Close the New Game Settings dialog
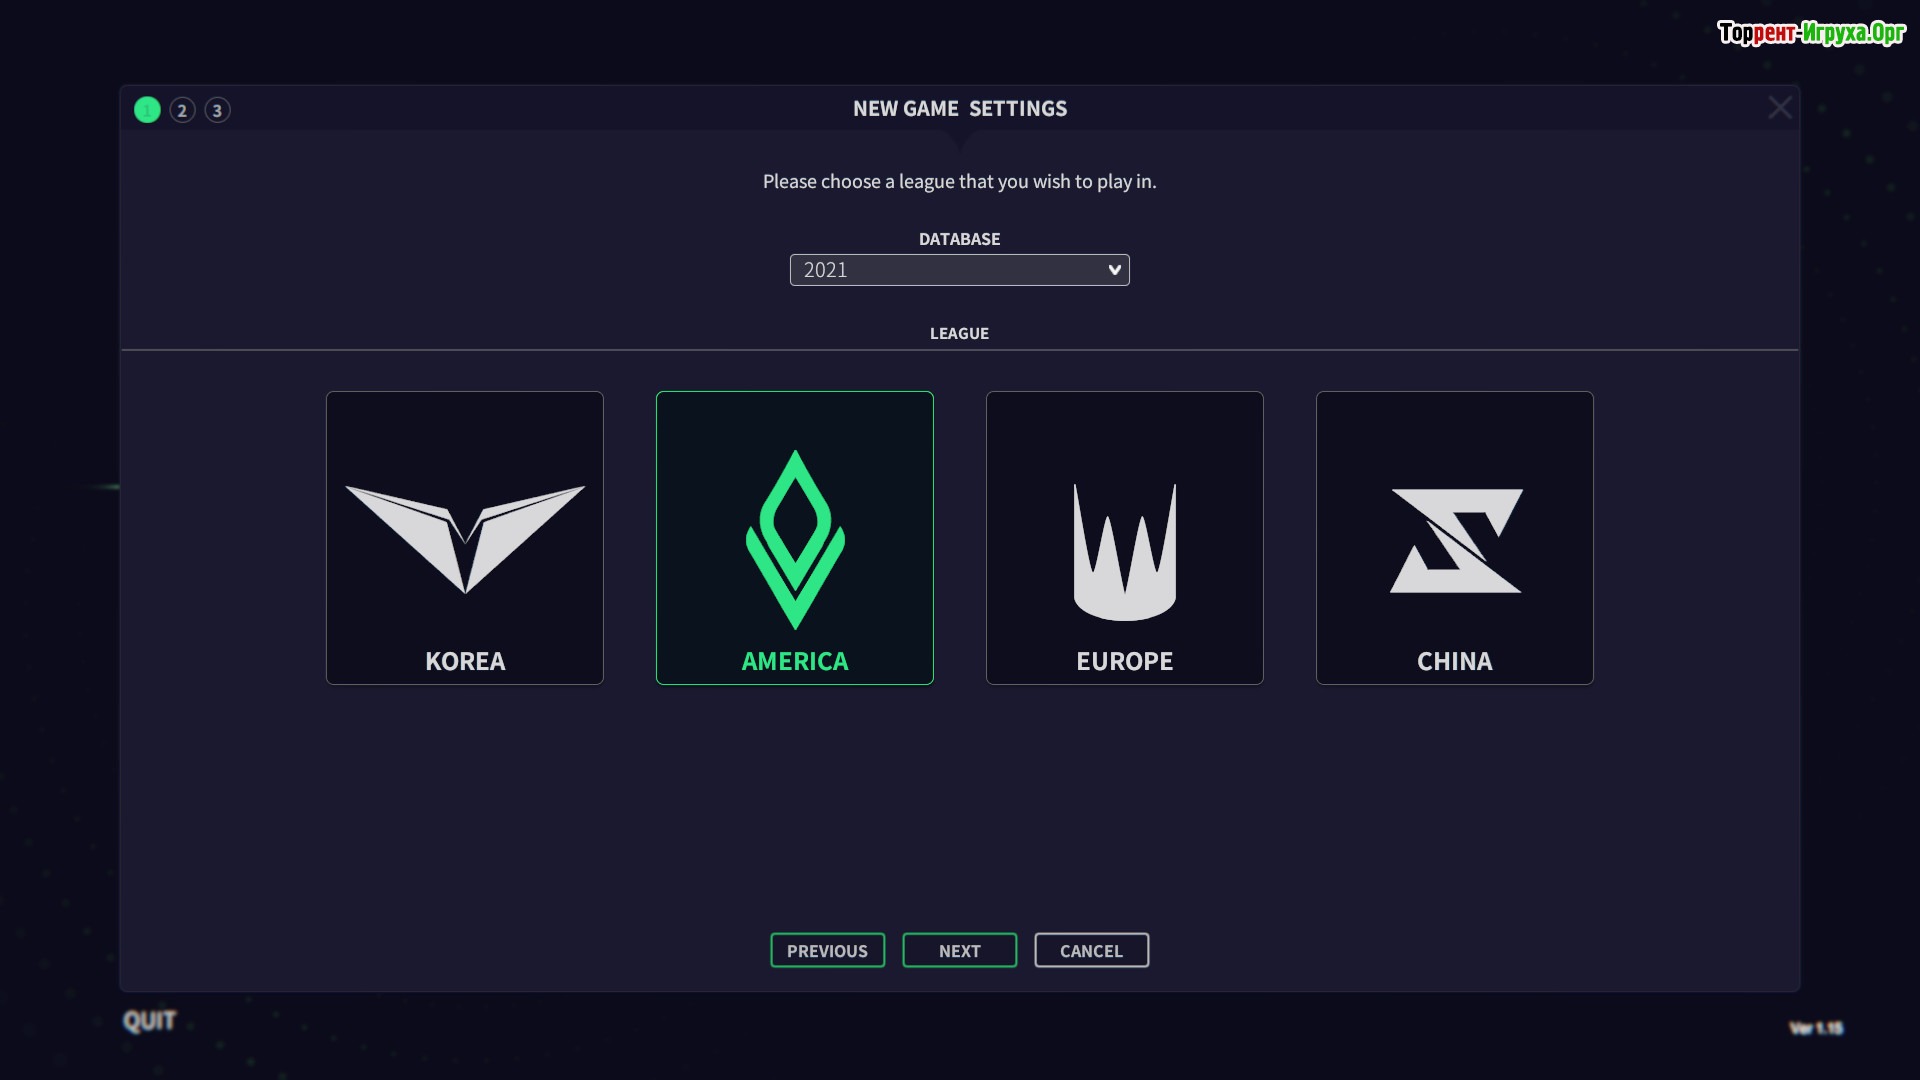 [x=1779, y=108]
